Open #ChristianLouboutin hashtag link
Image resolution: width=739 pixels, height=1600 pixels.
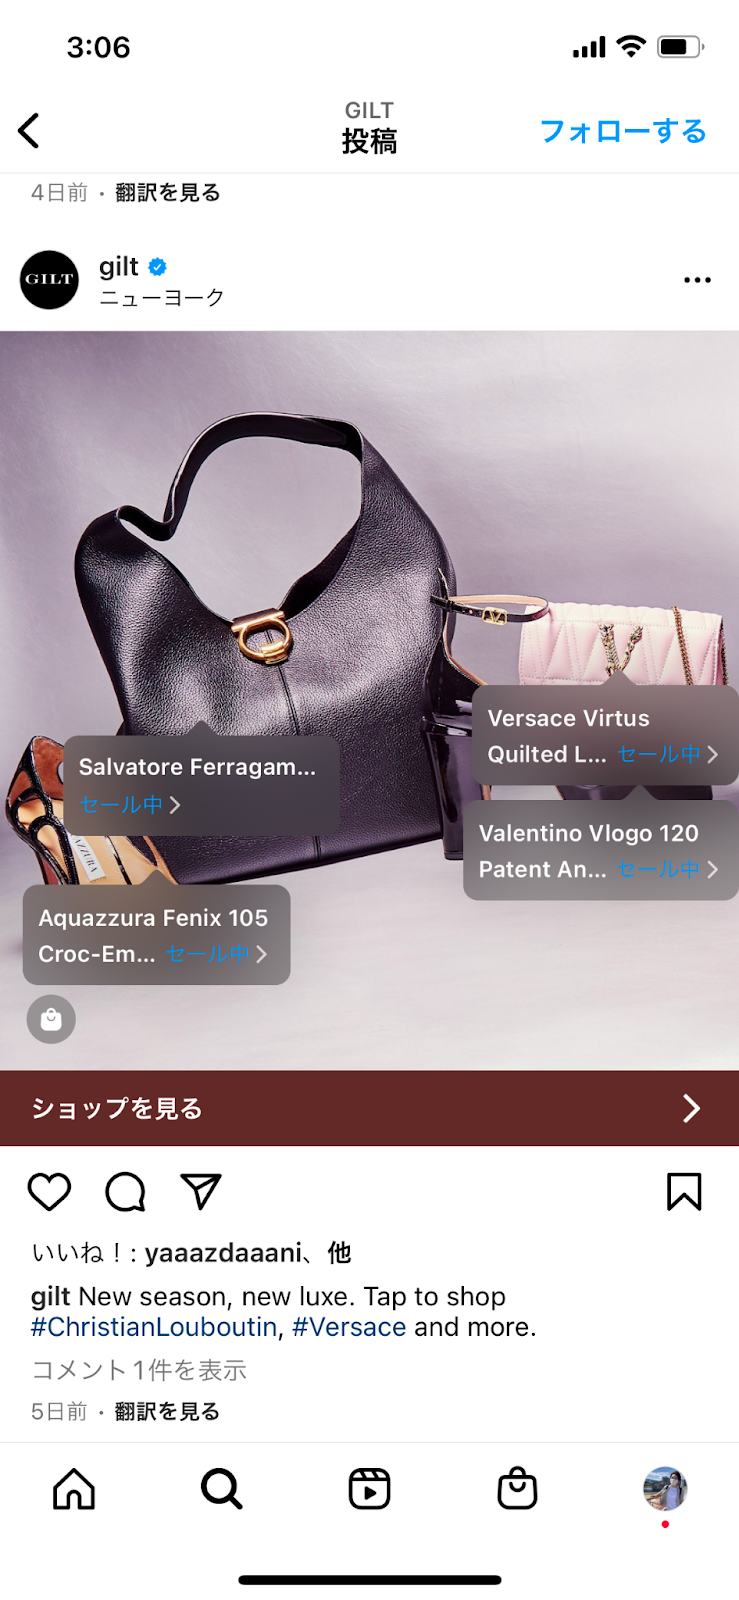pyautogui.click(x=154, y=1327)
